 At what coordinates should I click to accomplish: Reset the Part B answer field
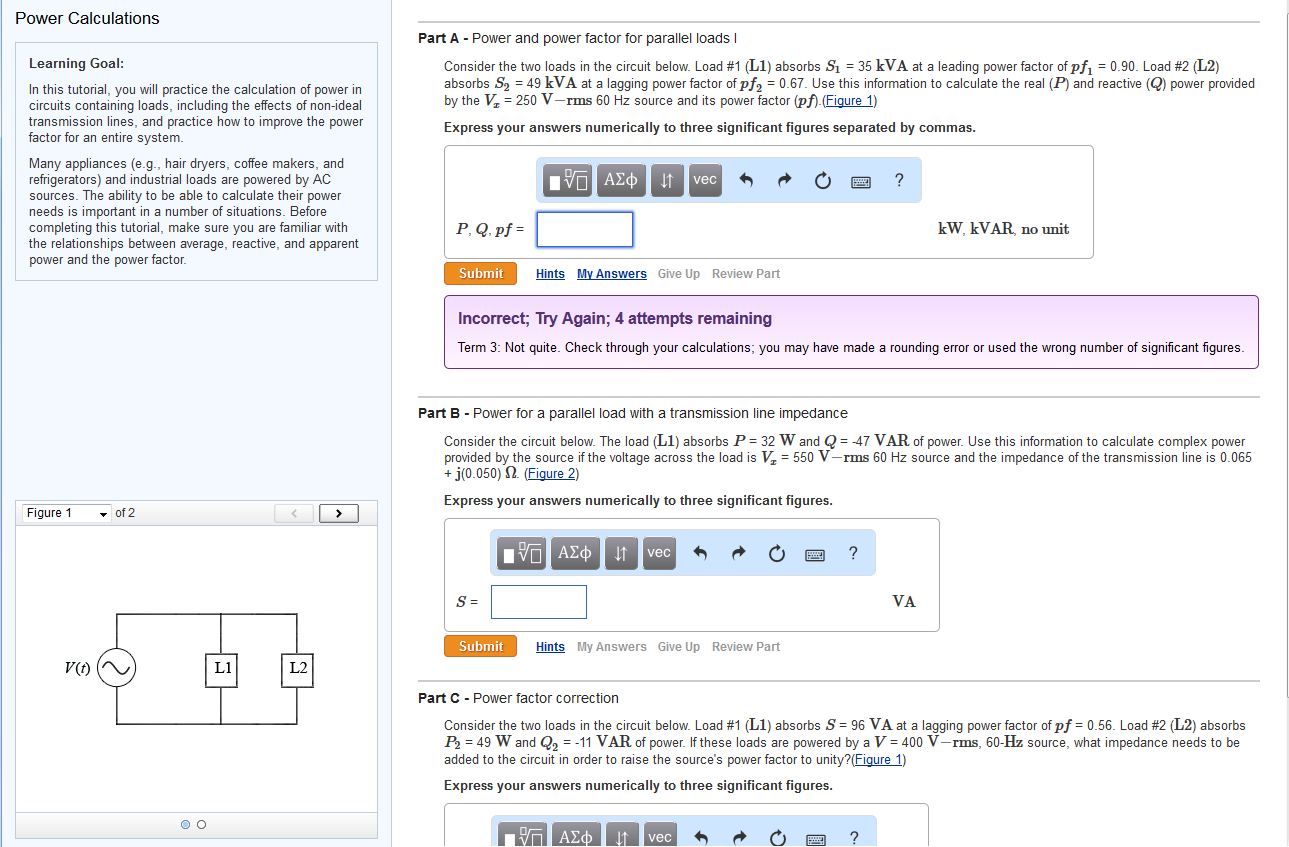[777, 554]
